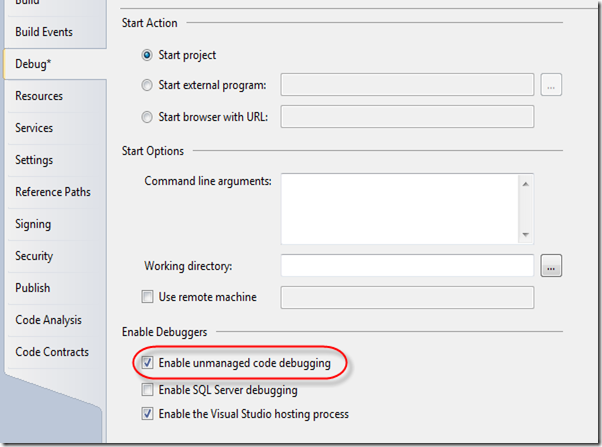Enable the Use remote machine checkbox
This screenshot has height=447, width=602.
coord(149,297)
